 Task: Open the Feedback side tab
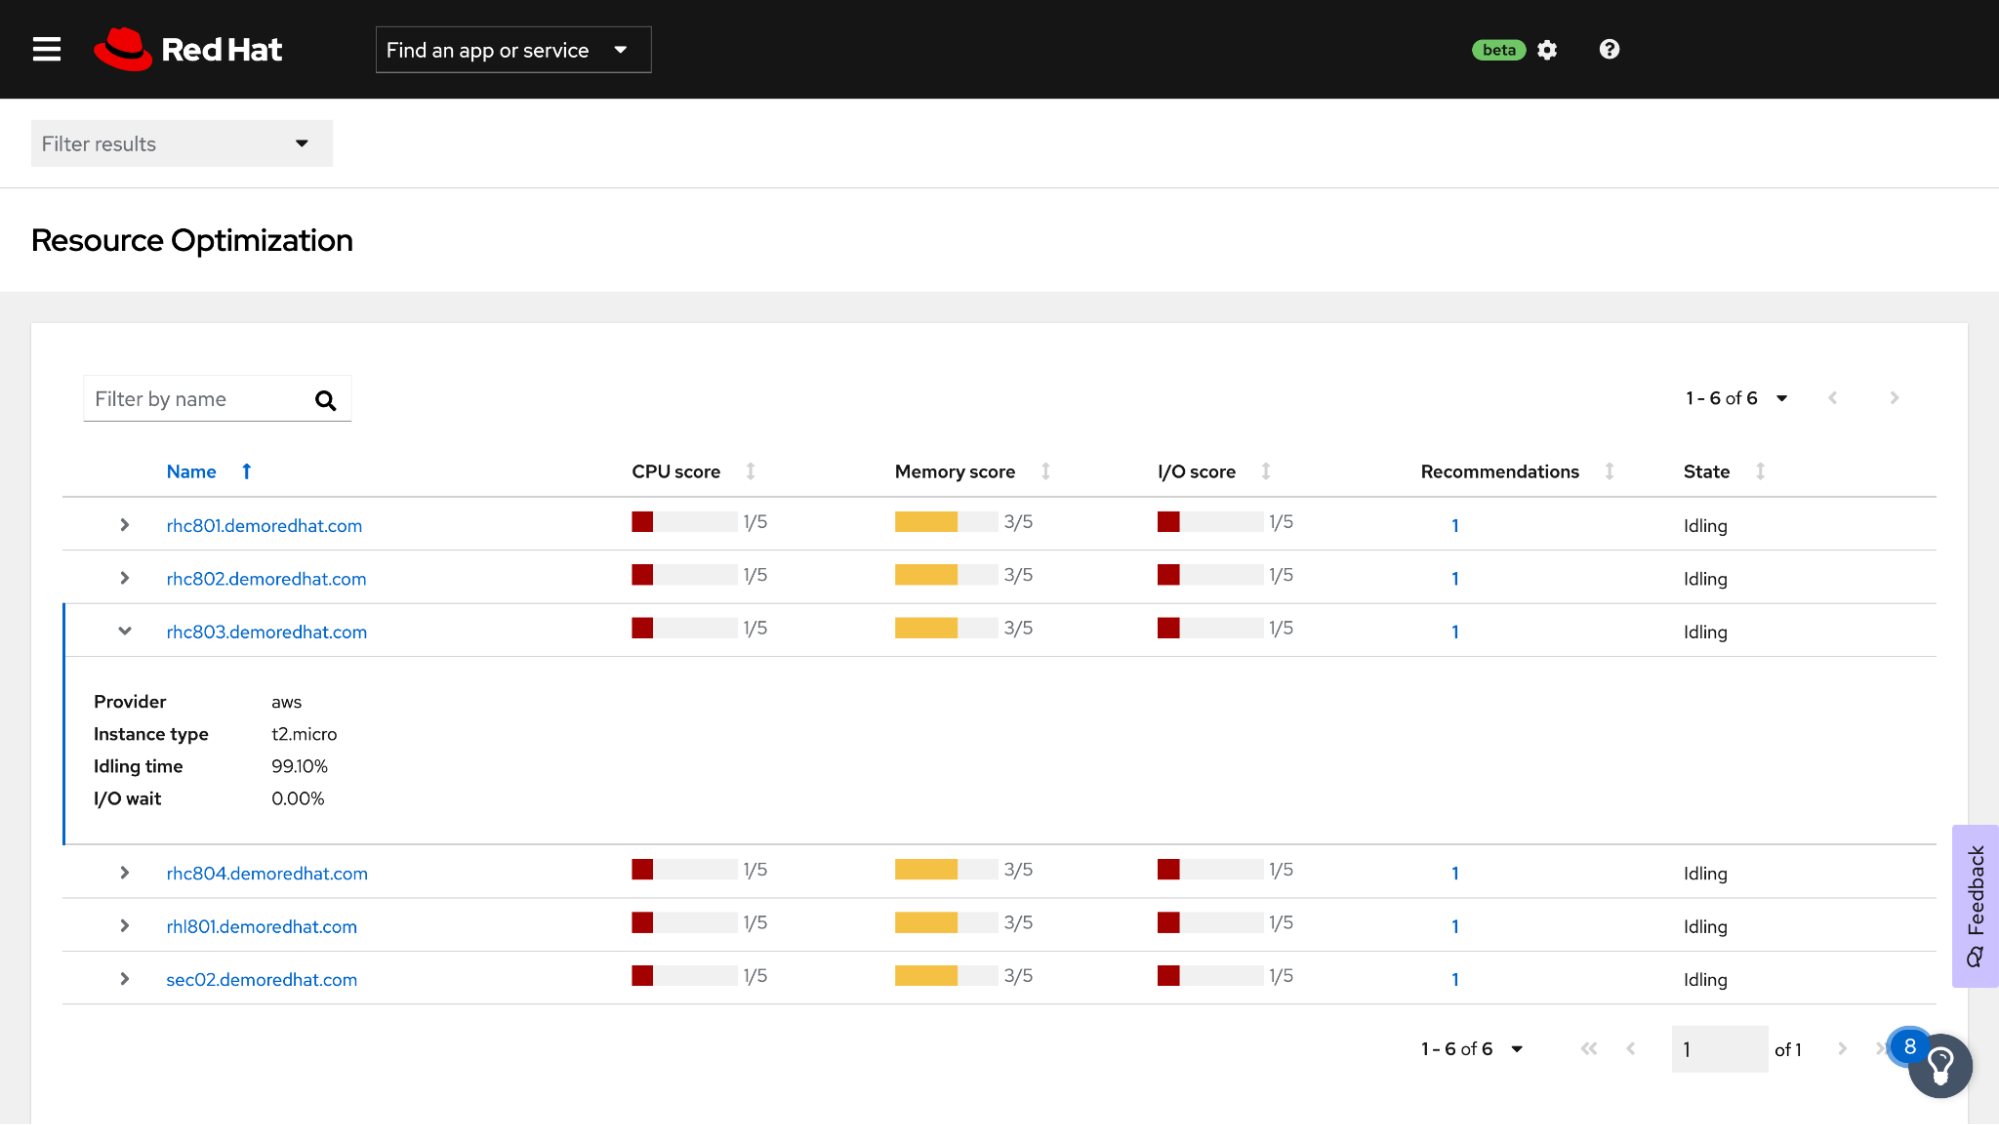click(x=1975, y=905)
